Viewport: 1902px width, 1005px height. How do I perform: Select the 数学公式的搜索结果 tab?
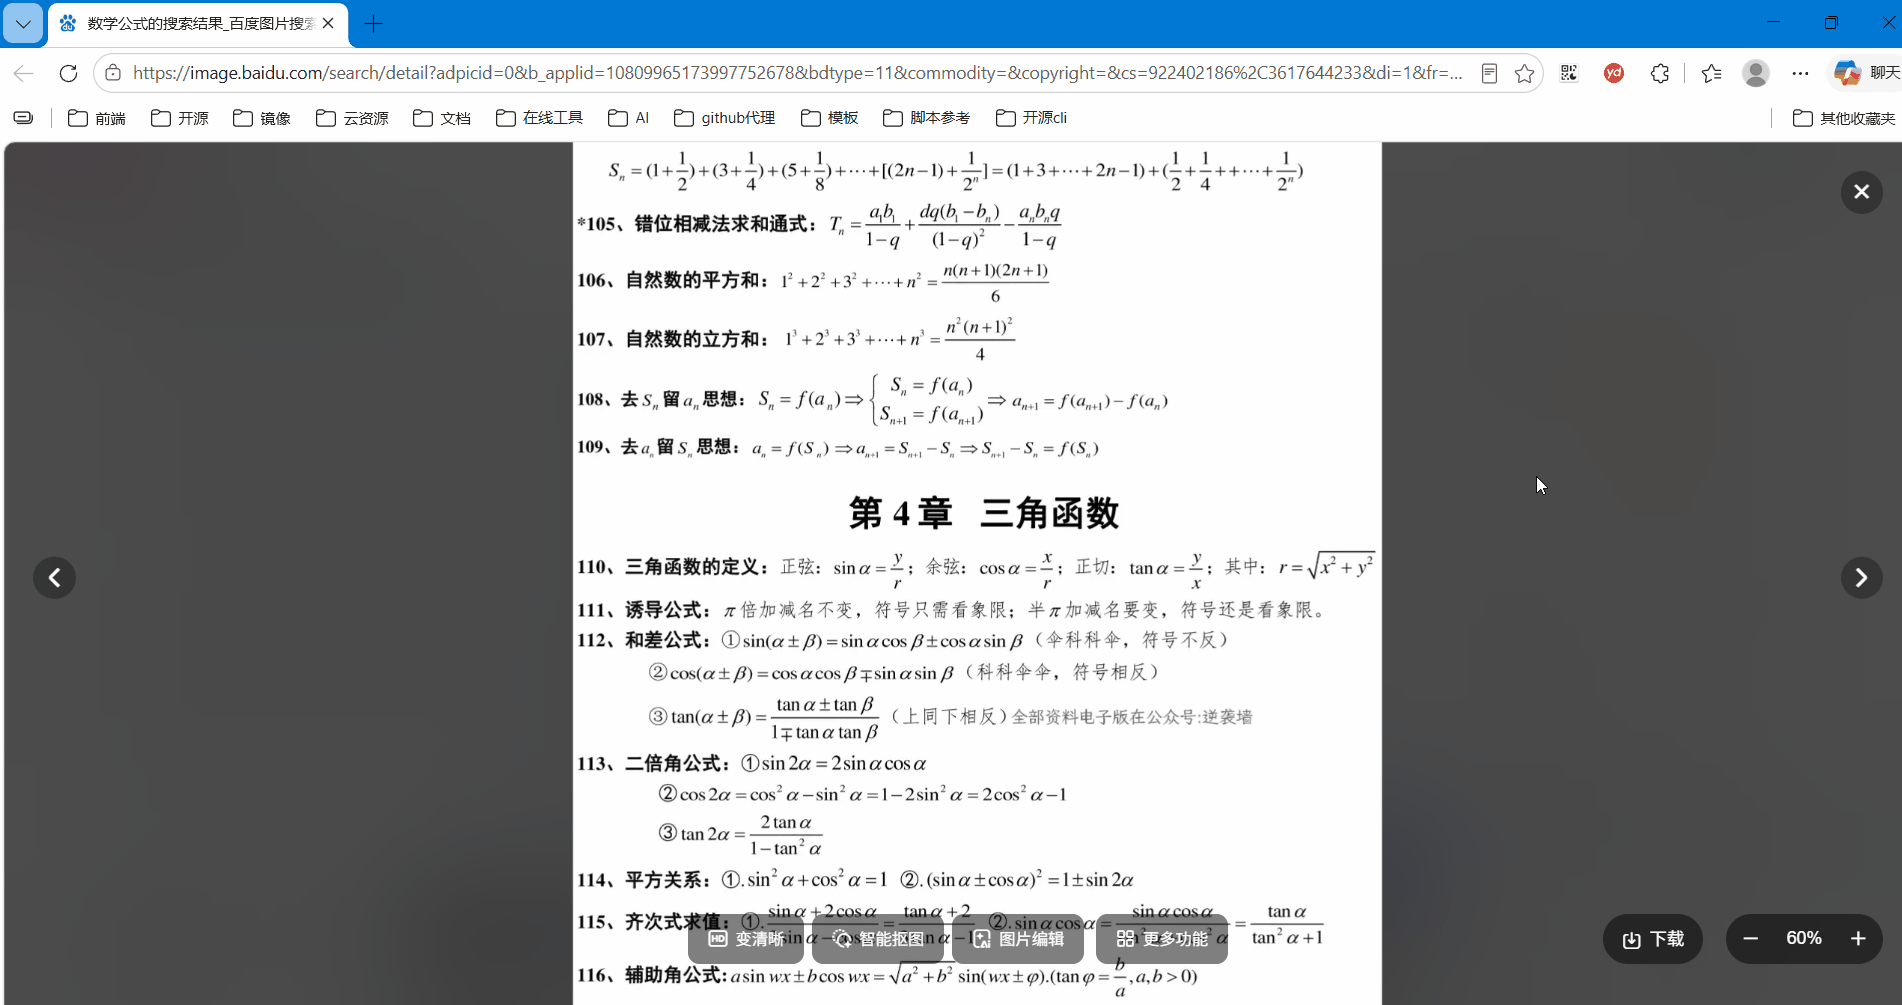199,23
